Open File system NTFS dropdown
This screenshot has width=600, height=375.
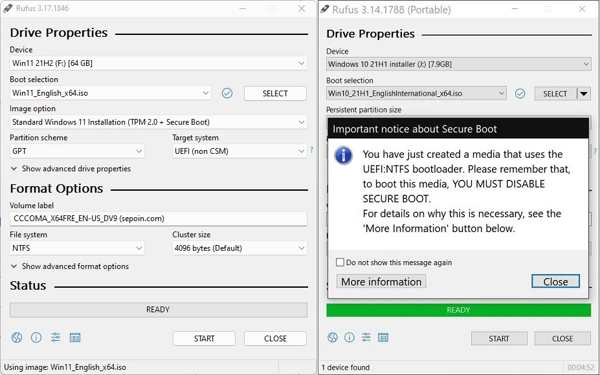tap(77, 248)
